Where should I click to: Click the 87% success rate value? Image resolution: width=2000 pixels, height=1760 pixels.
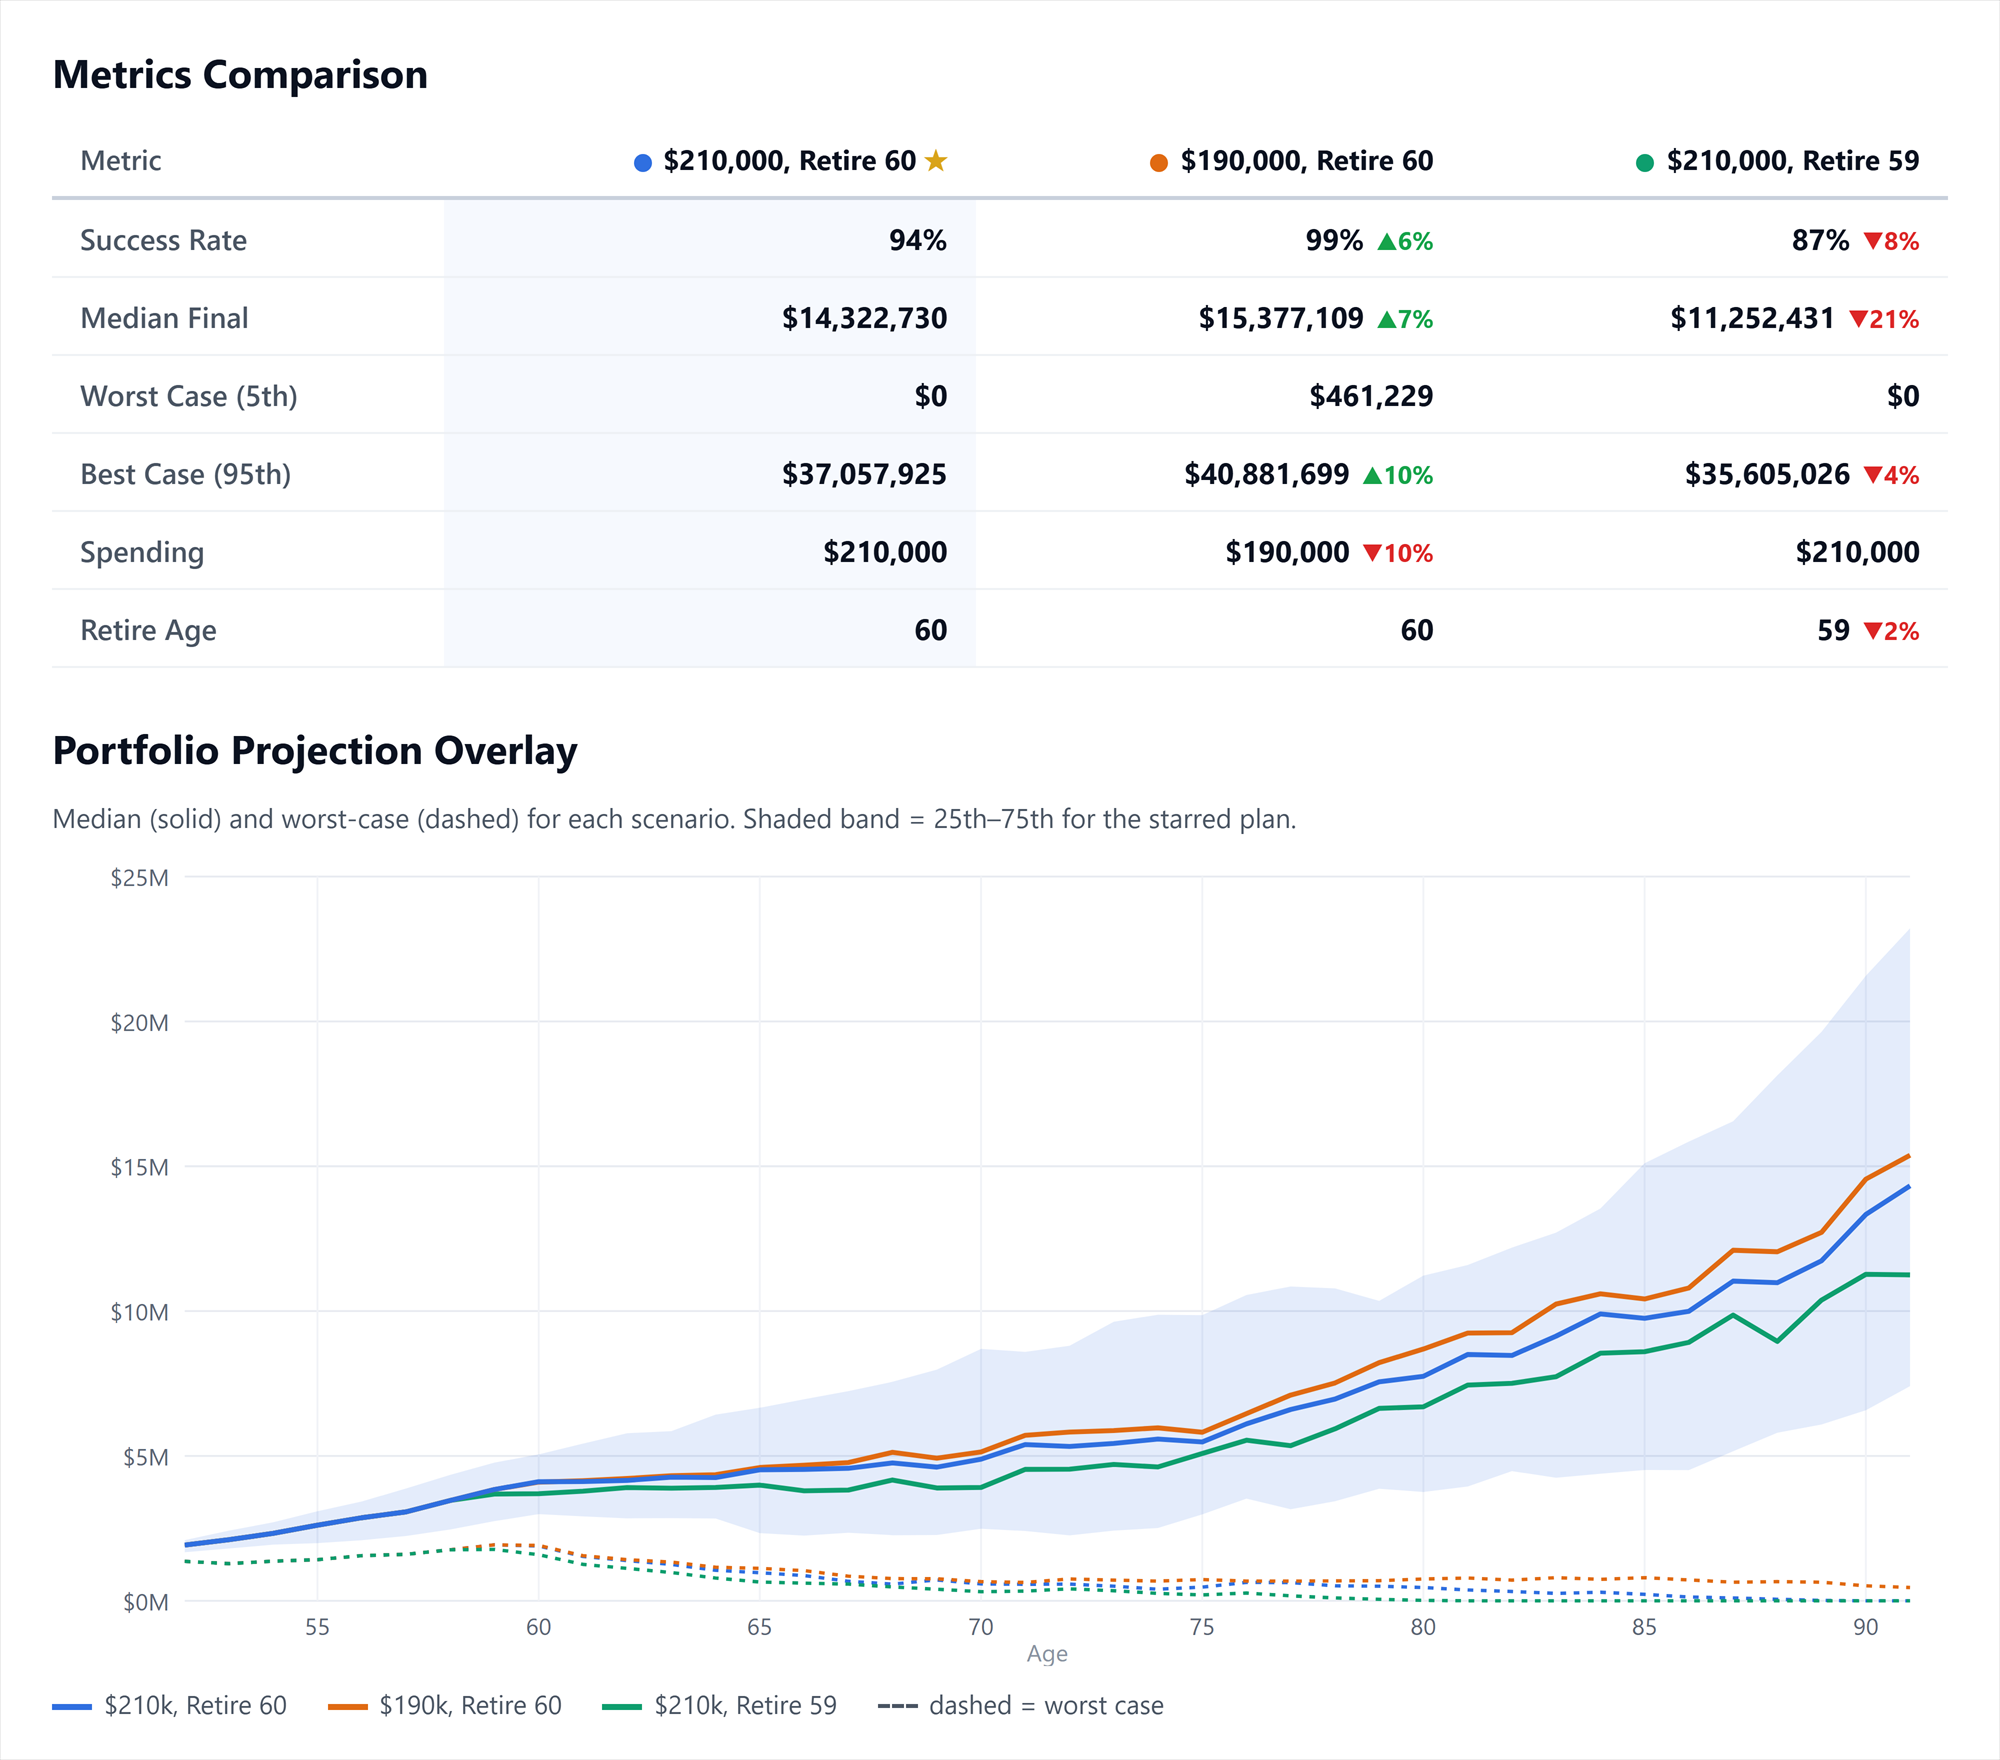coord(1820,240)
